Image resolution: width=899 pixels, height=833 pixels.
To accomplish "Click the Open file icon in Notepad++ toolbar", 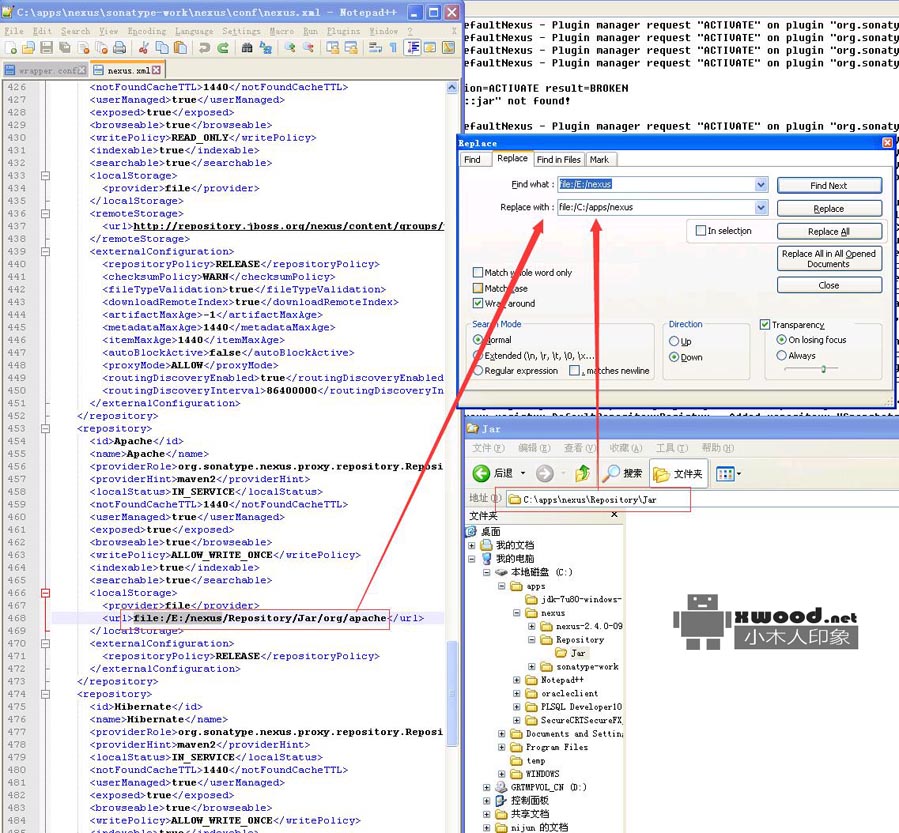I will tap(29, 48).
